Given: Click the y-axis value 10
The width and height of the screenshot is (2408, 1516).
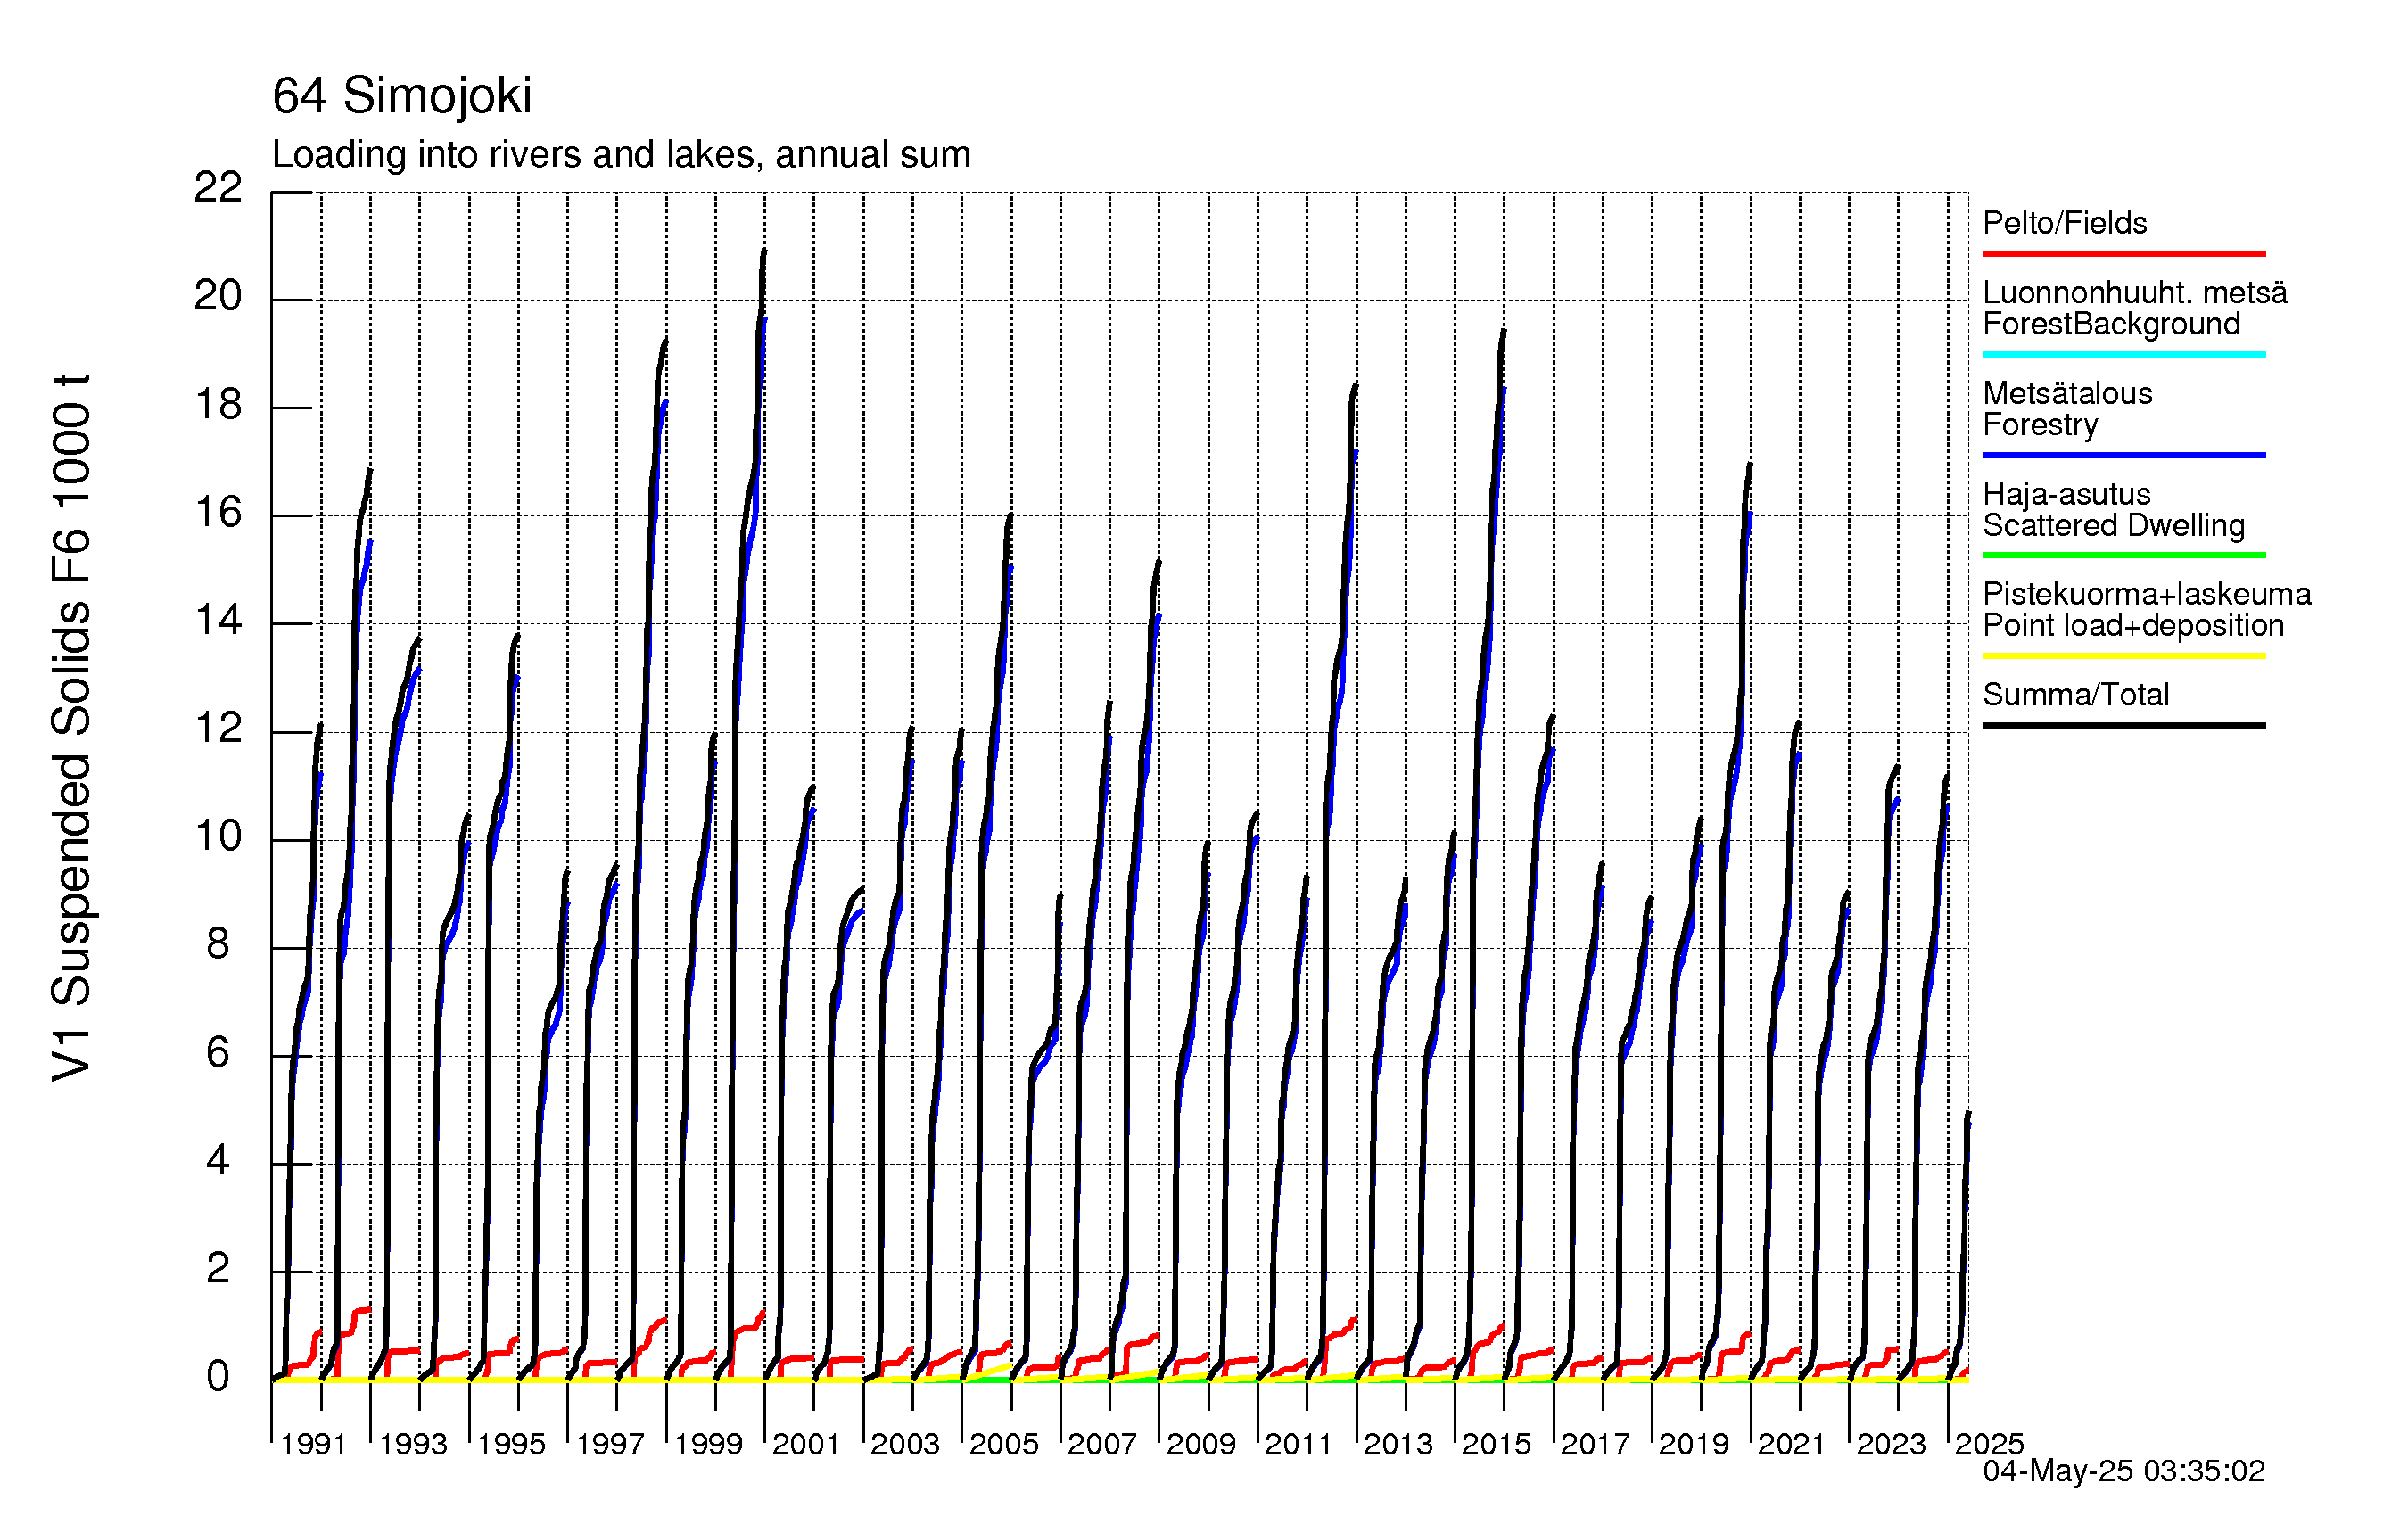Looking at the screenshot, I should click(x=218, y=836).
